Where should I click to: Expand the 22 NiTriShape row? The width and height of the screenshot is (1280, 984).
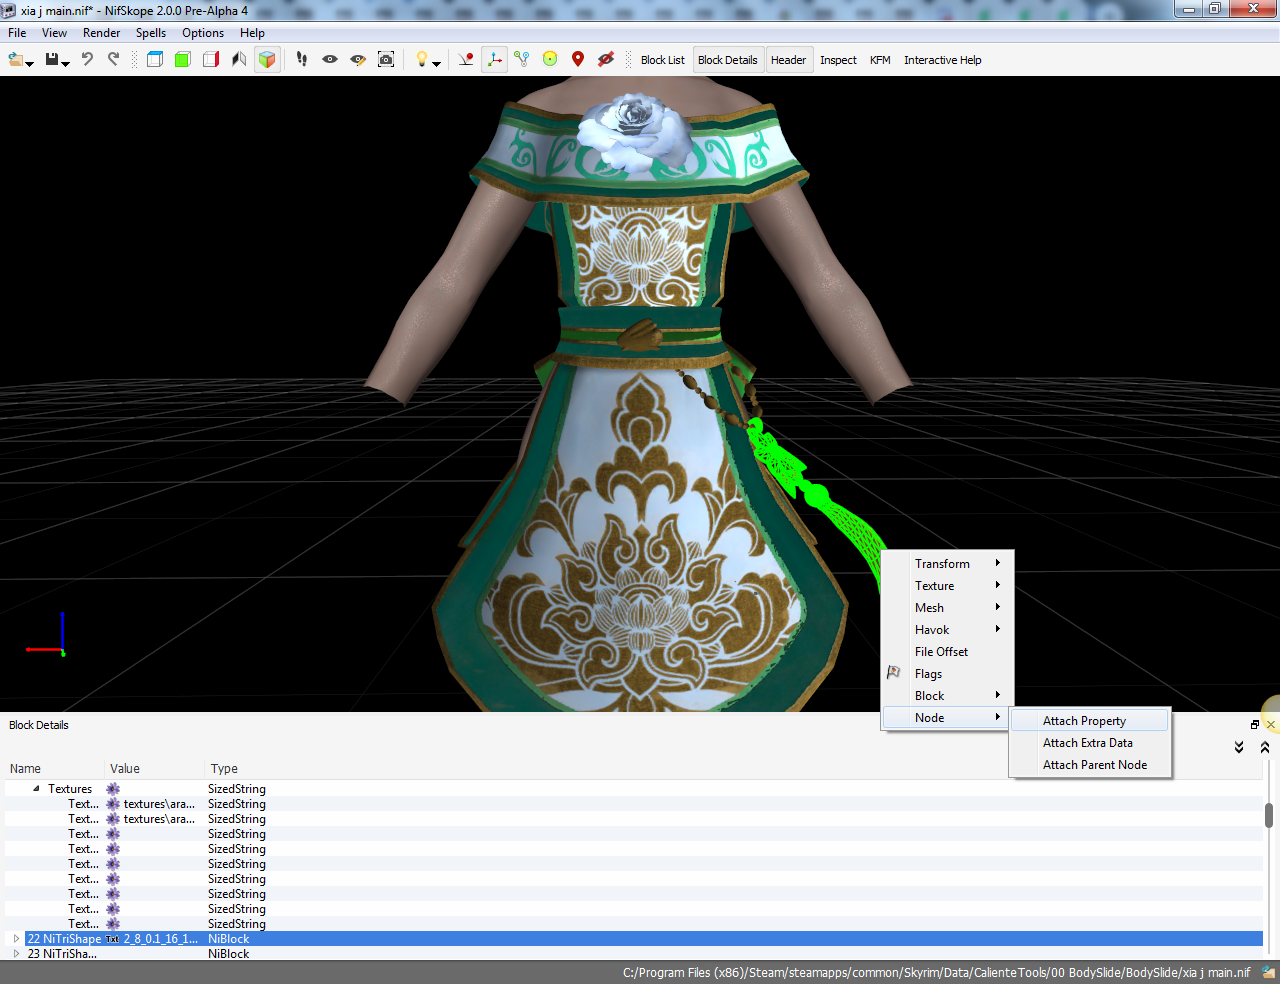click(16, 939)
